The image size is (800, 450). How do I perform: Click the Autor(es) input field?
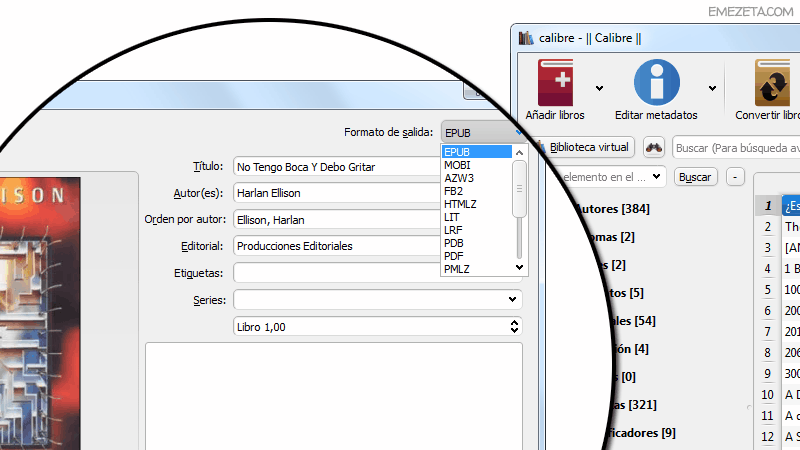337,193
